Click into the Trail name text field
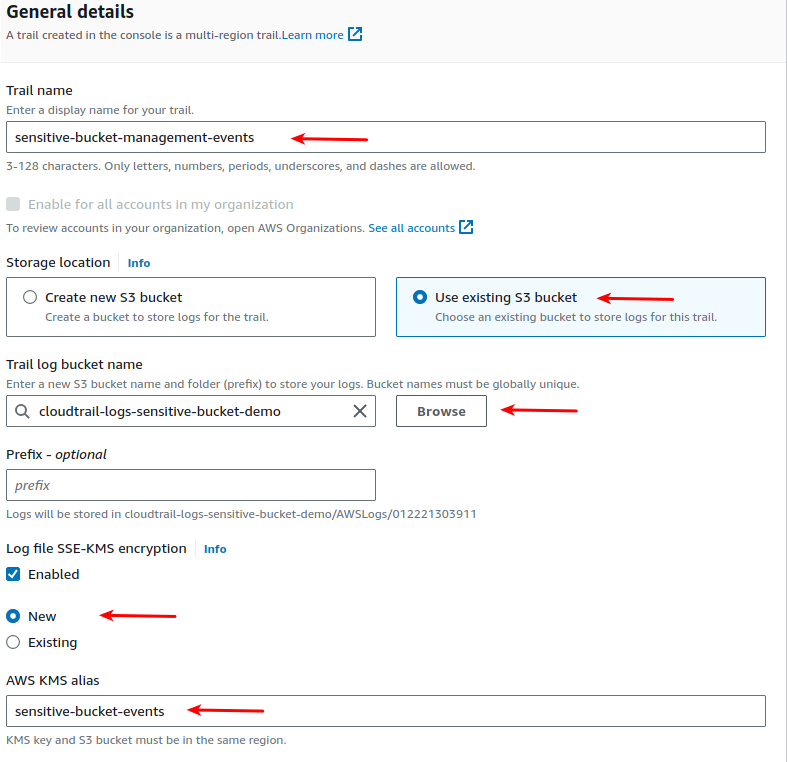Screen dimensions: 787x762 tap(385, 137)
